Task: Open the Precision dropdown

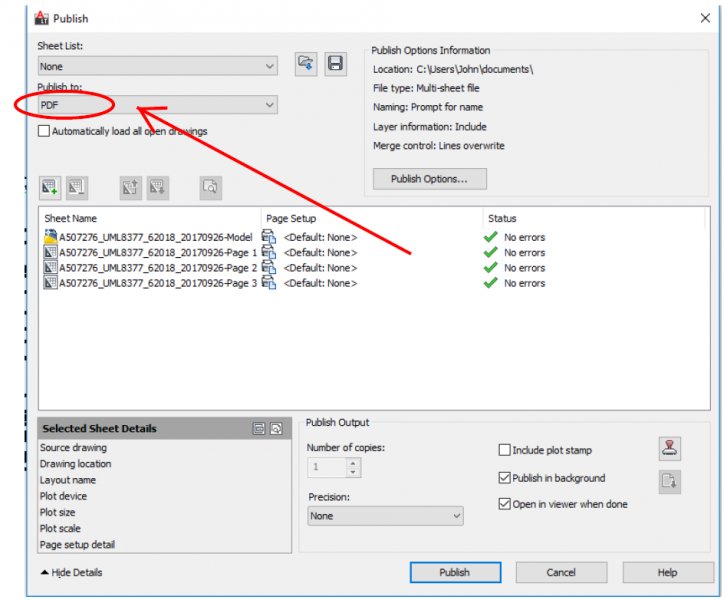Action: click(x=385, y=516)
